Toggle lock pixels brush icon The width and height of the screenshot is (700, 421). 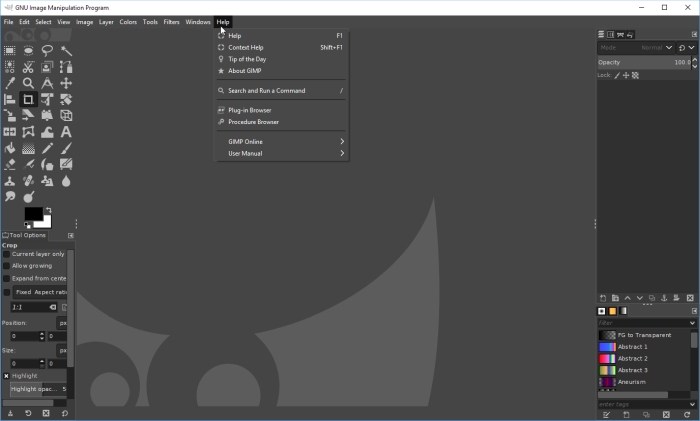617,75
